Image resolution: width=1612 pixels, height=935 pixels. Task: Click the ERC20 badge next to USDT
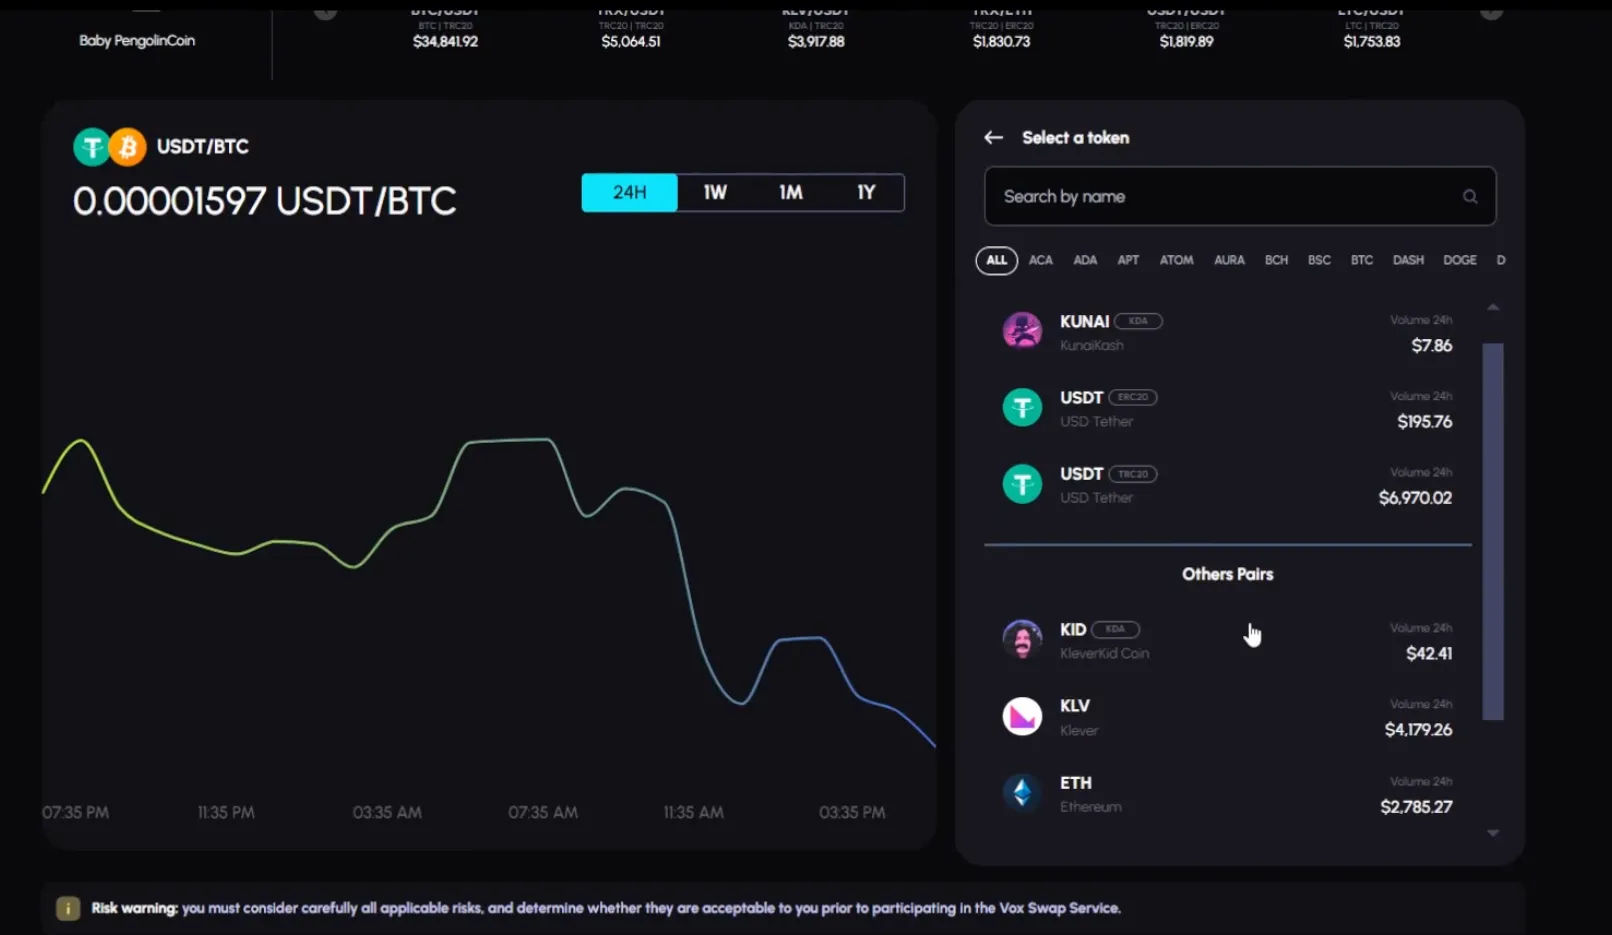(1132, 397)
